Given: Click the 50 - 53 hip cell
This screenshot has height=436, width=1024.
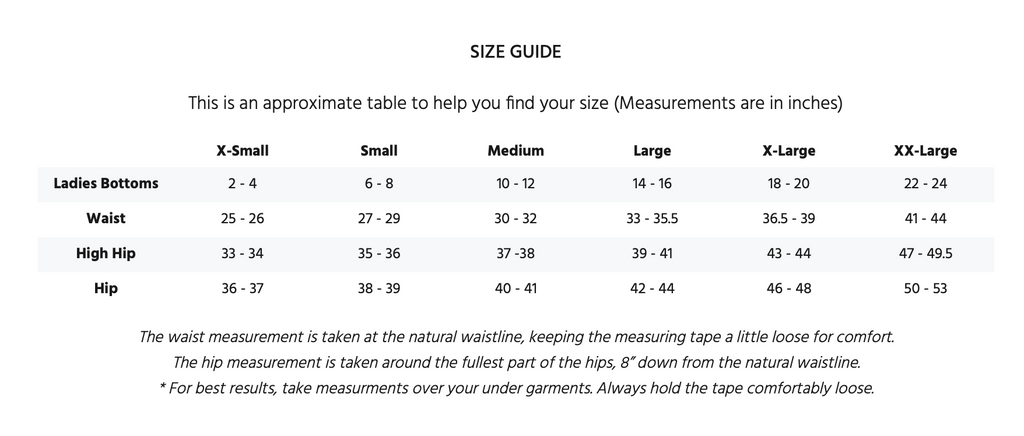Looking at the screenshot, I should click(925, 288).
